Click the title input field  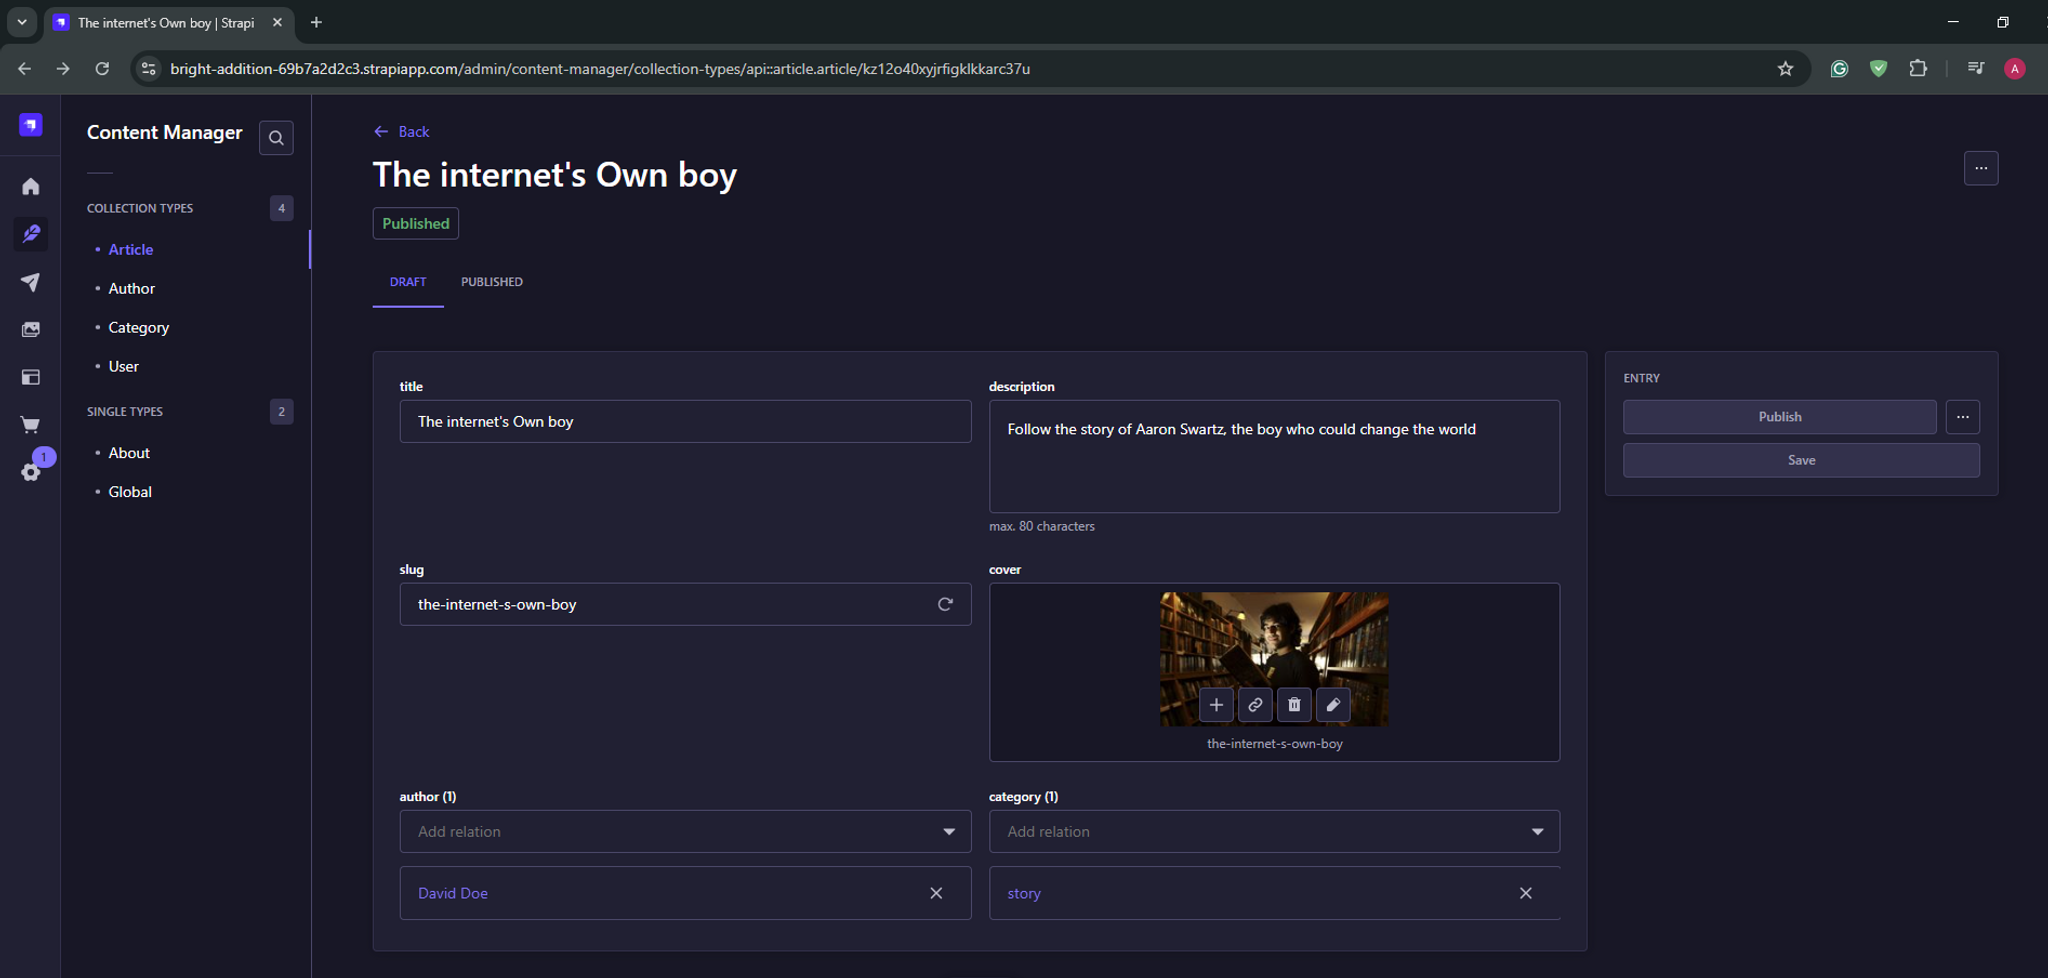point(685,422)
